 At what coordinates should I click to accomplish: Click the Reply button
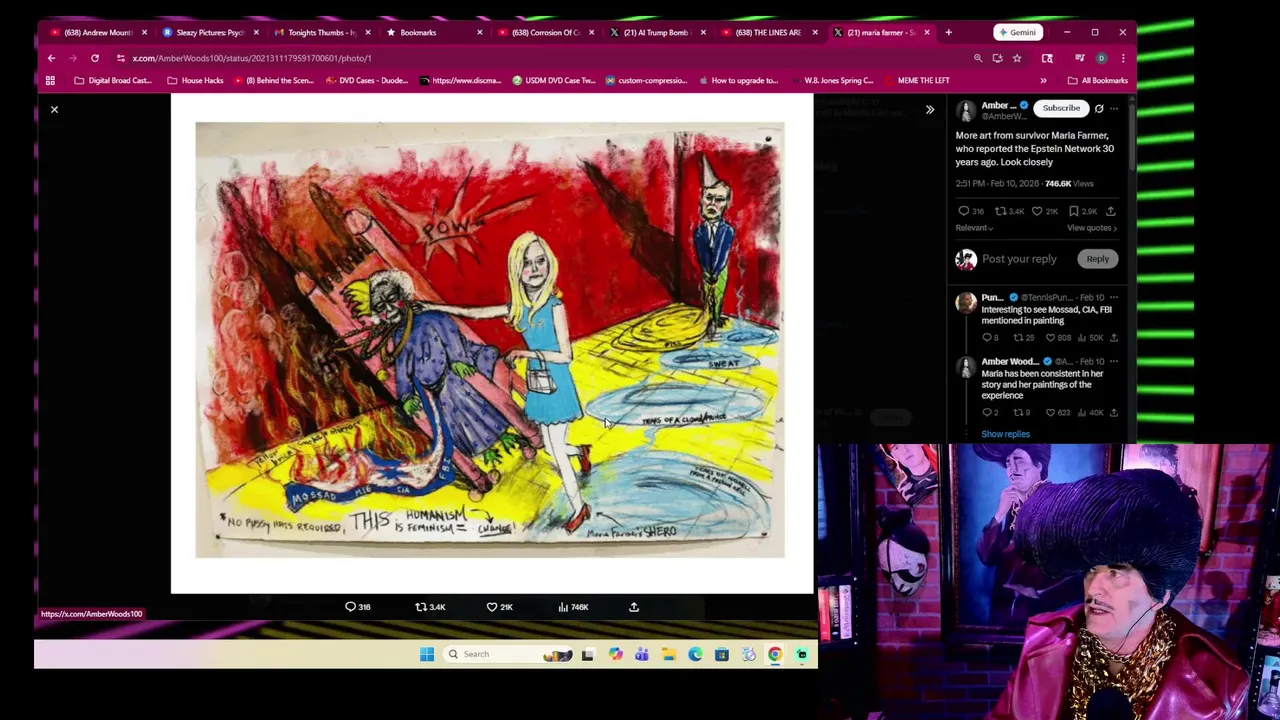tap(1098, 259)
